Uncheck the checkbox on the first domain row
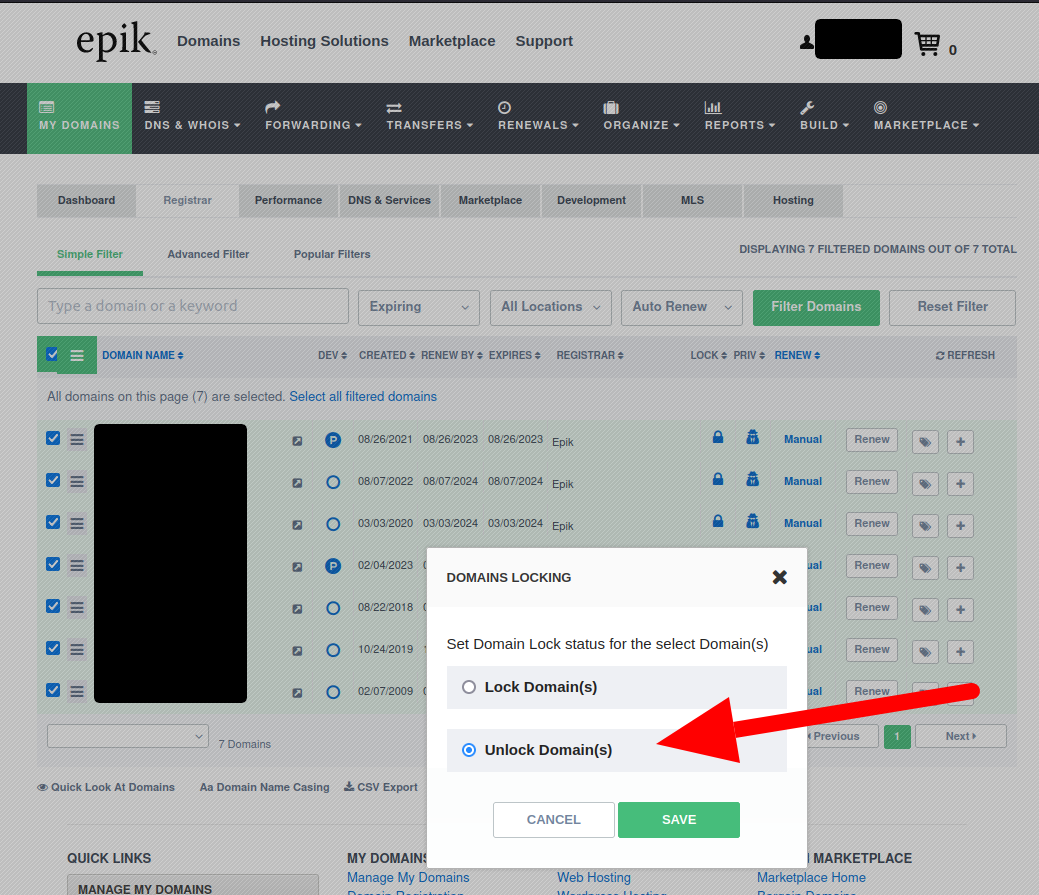The width and height of the screenshot is (1039, 895). click(52, 438)
